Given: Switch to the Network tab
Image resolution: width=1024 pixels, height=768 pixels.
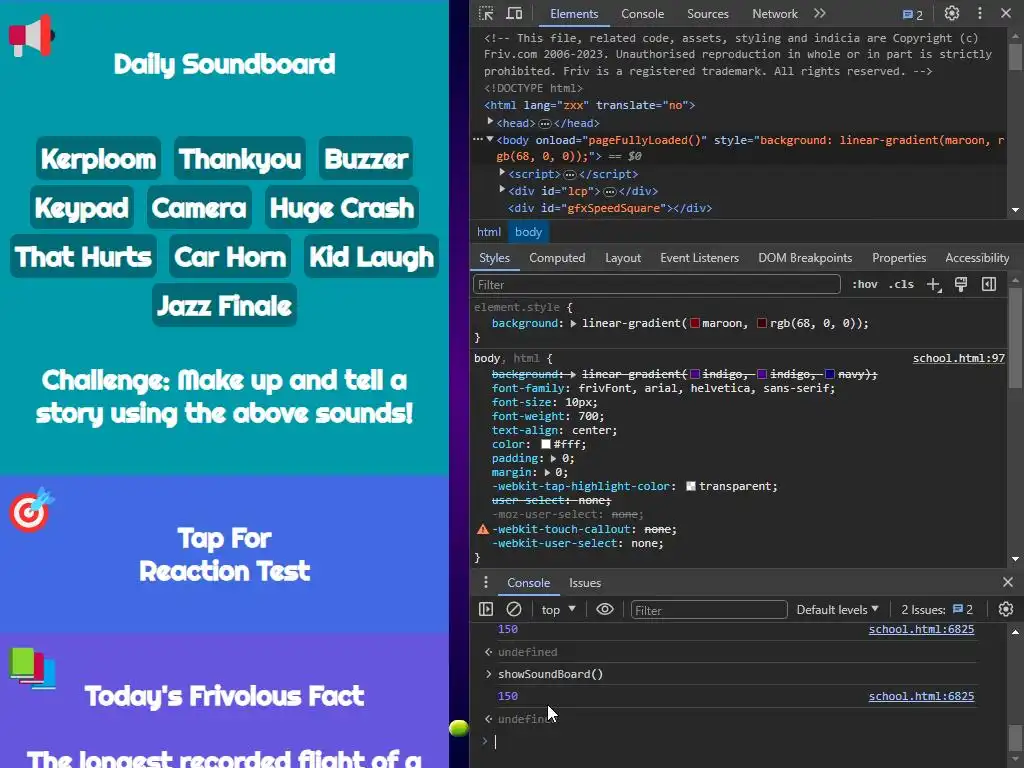Looking at the screenshot, I should click(x=775, y=14).
